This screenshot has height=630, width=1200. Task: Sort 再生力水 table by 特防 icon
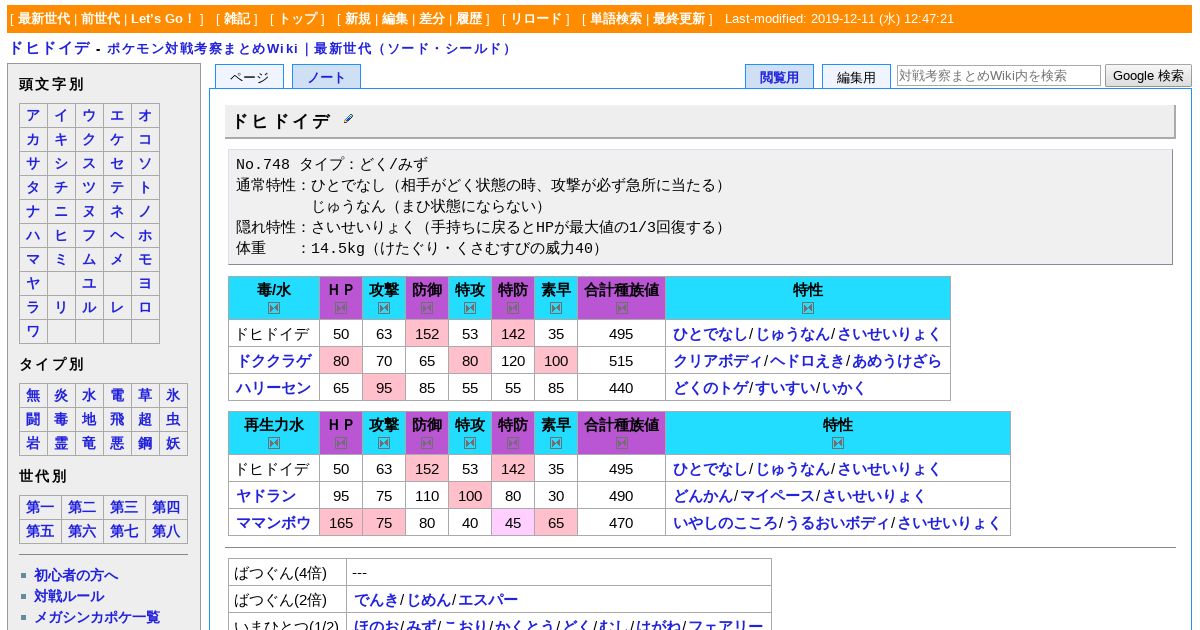(513, 443)
